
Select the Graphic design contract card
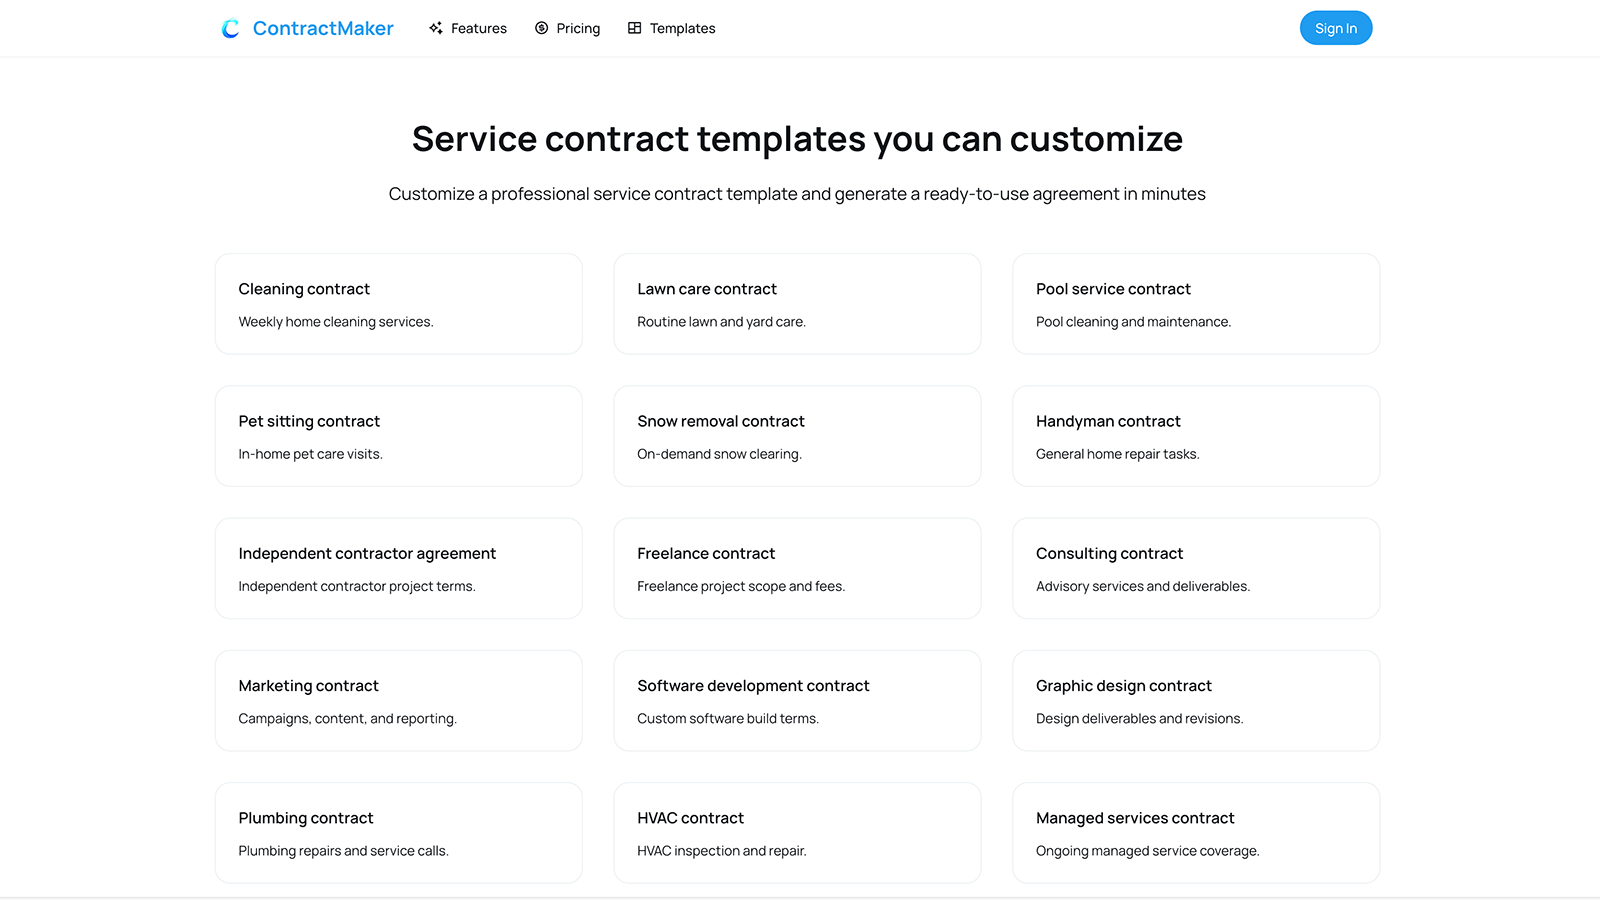coord(1196,700)
